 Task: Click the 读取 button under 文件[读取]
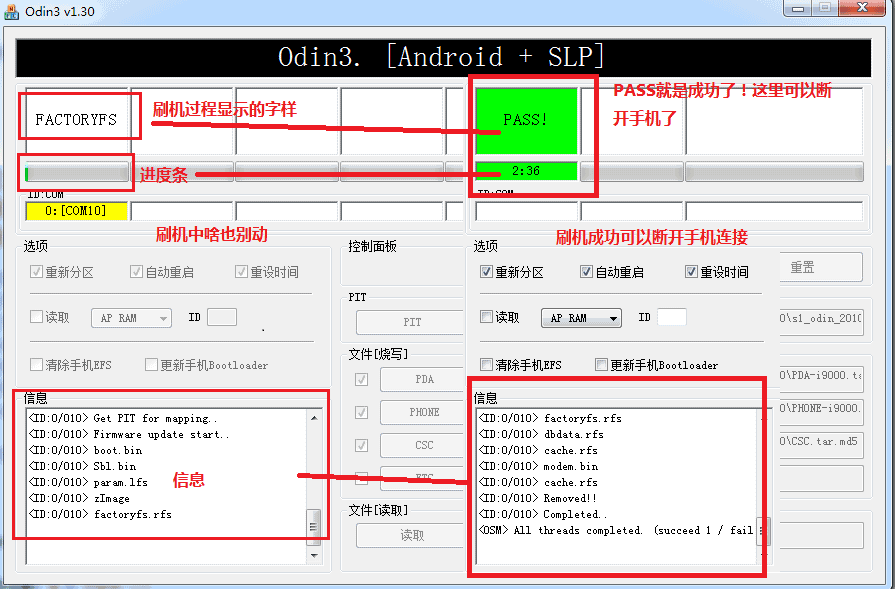coord(411,535)
